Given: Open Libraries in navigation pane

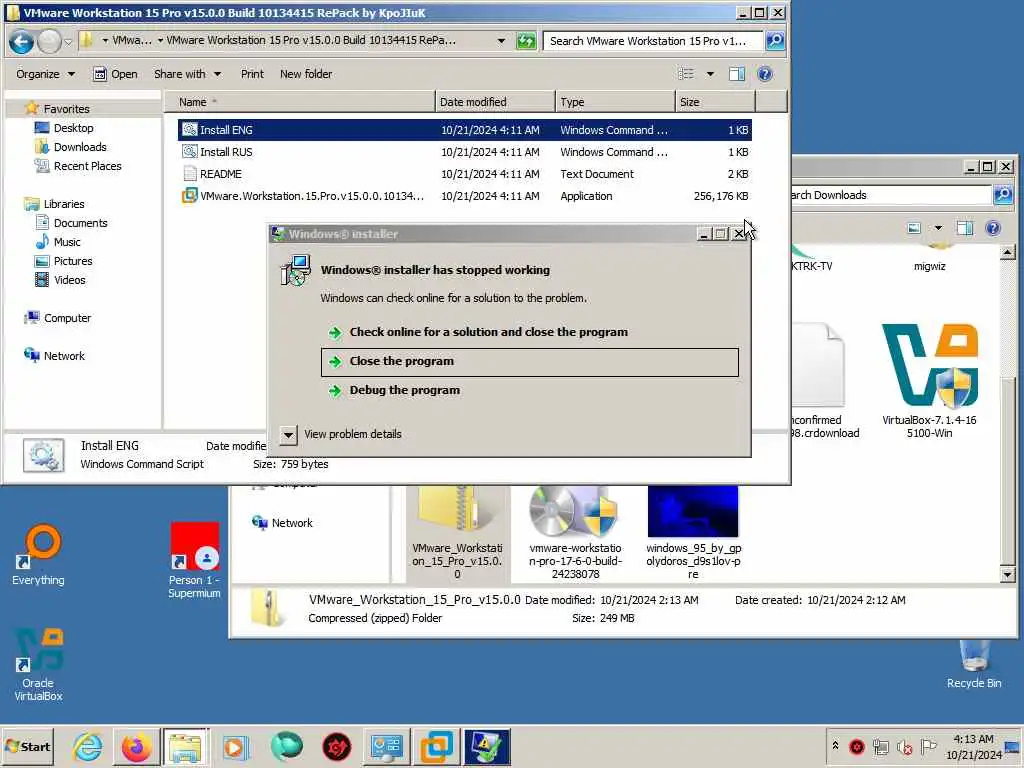Looking at the screenshot, I should 63,204.
